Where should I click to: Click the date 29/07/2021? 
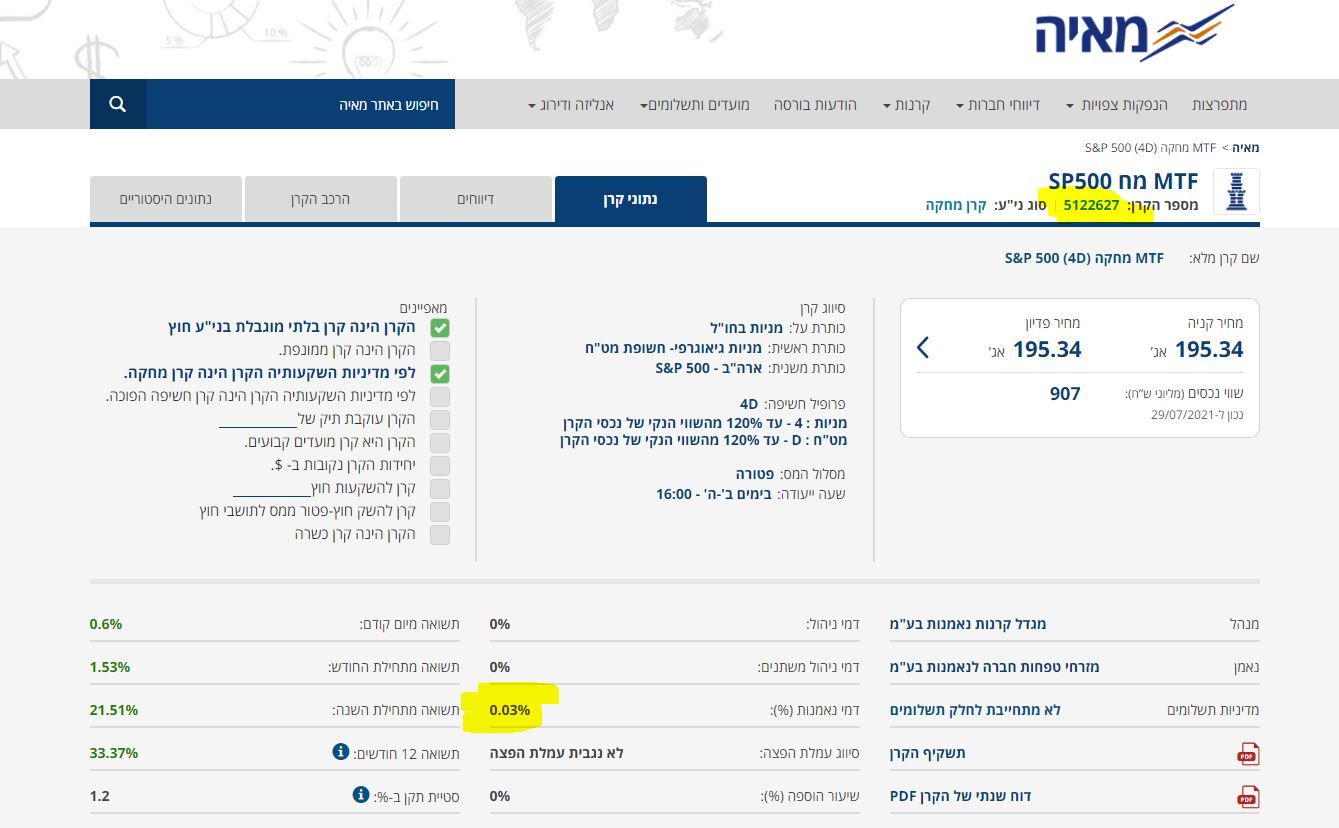(x=1185, y=415)
